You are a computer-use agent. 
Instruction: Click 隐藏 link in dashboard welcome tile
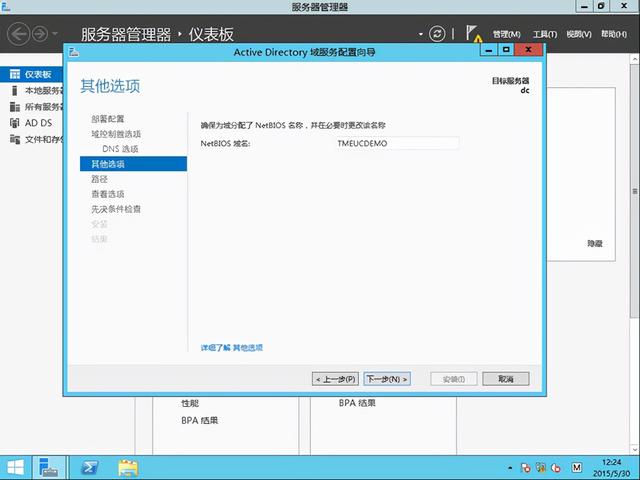point(595,243)
